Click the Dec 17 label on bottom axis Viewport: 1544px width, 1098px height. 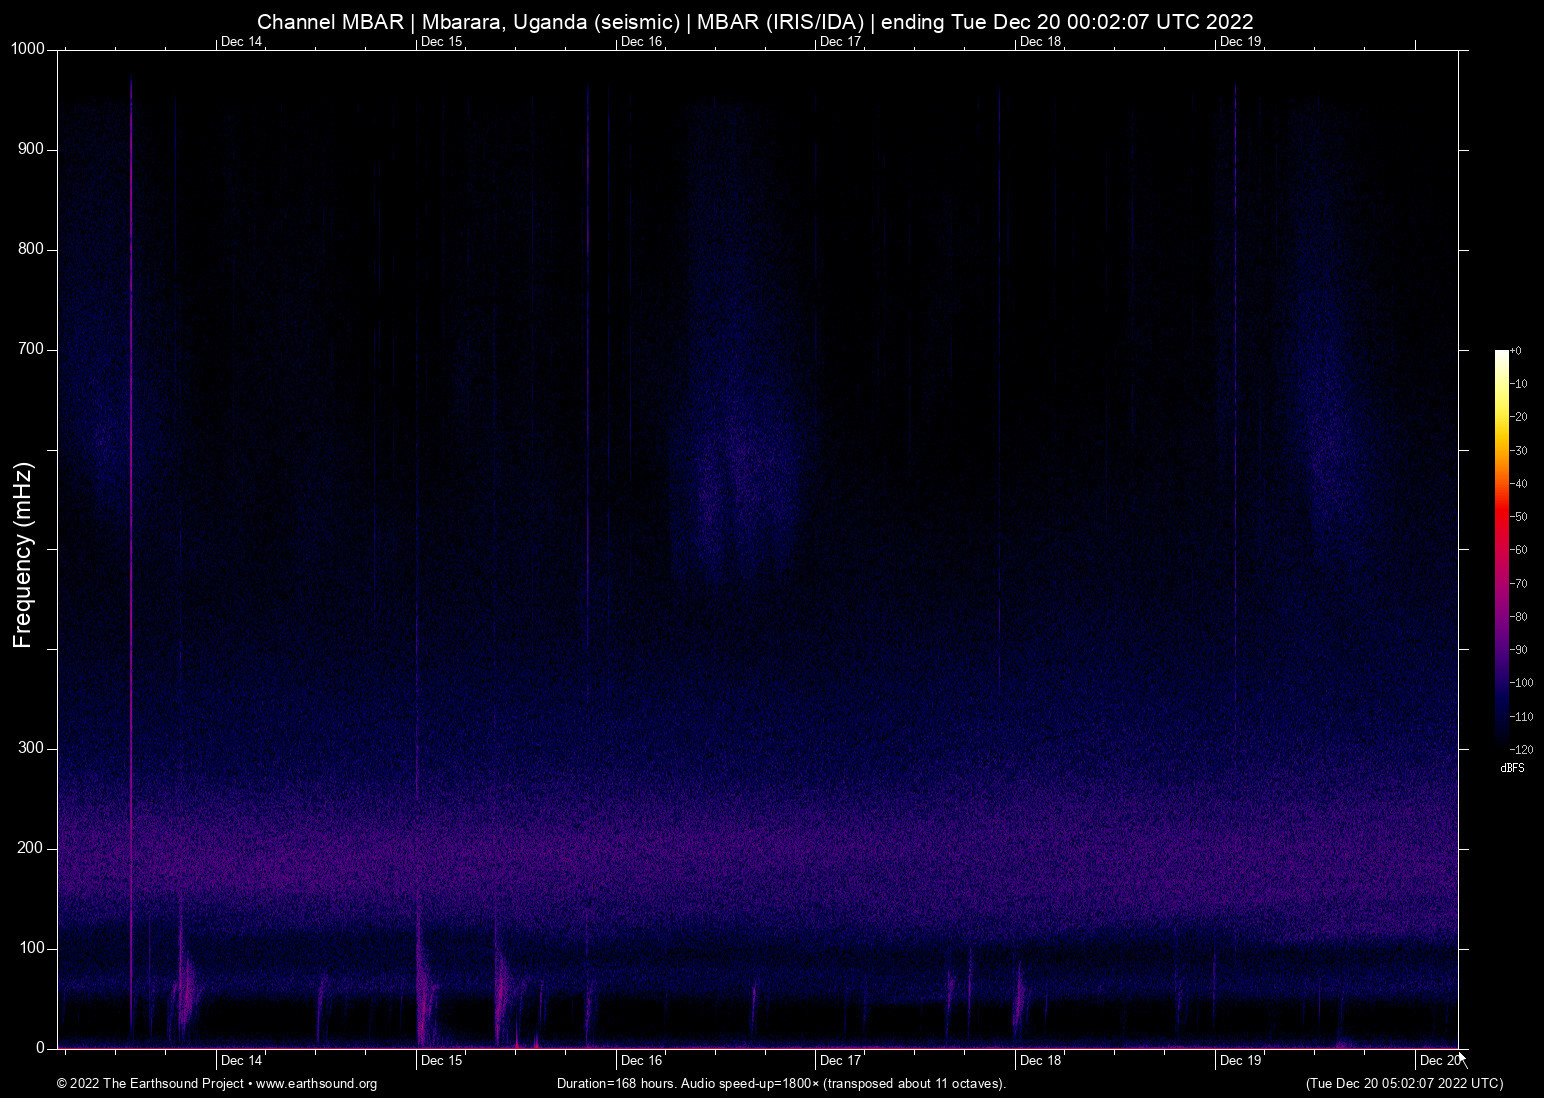[840, 1061]
